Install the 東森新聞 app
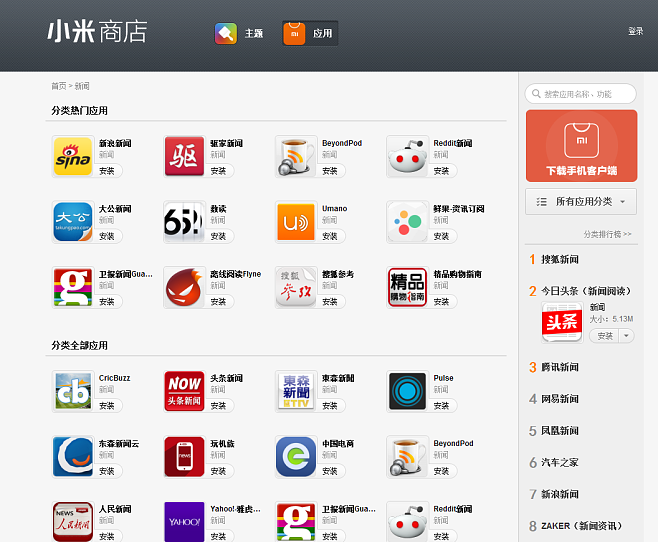658x542 pixels. tap(330, 406)
